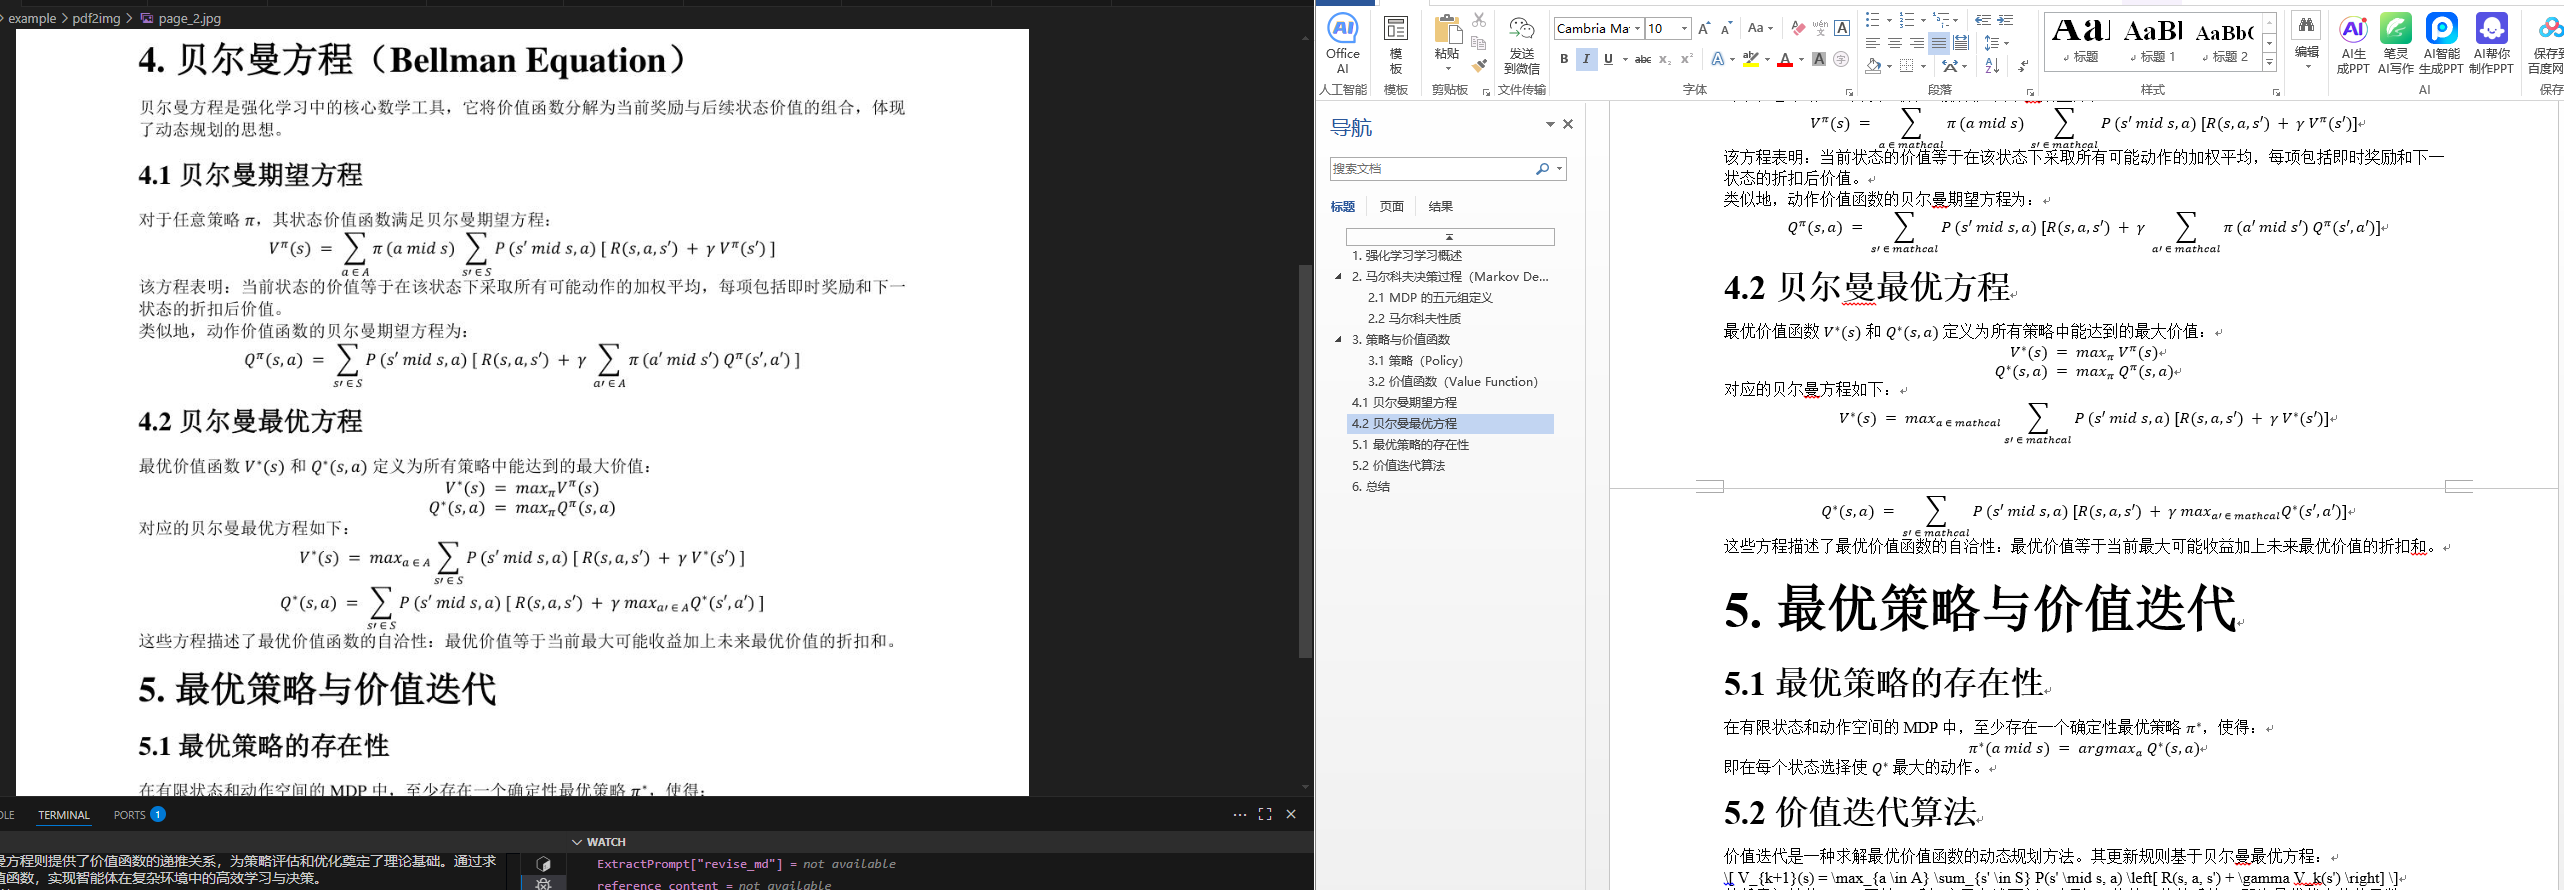Click the VS Code panel more actions ellipsis
2564x890 pixels.
click(1240, 814)
